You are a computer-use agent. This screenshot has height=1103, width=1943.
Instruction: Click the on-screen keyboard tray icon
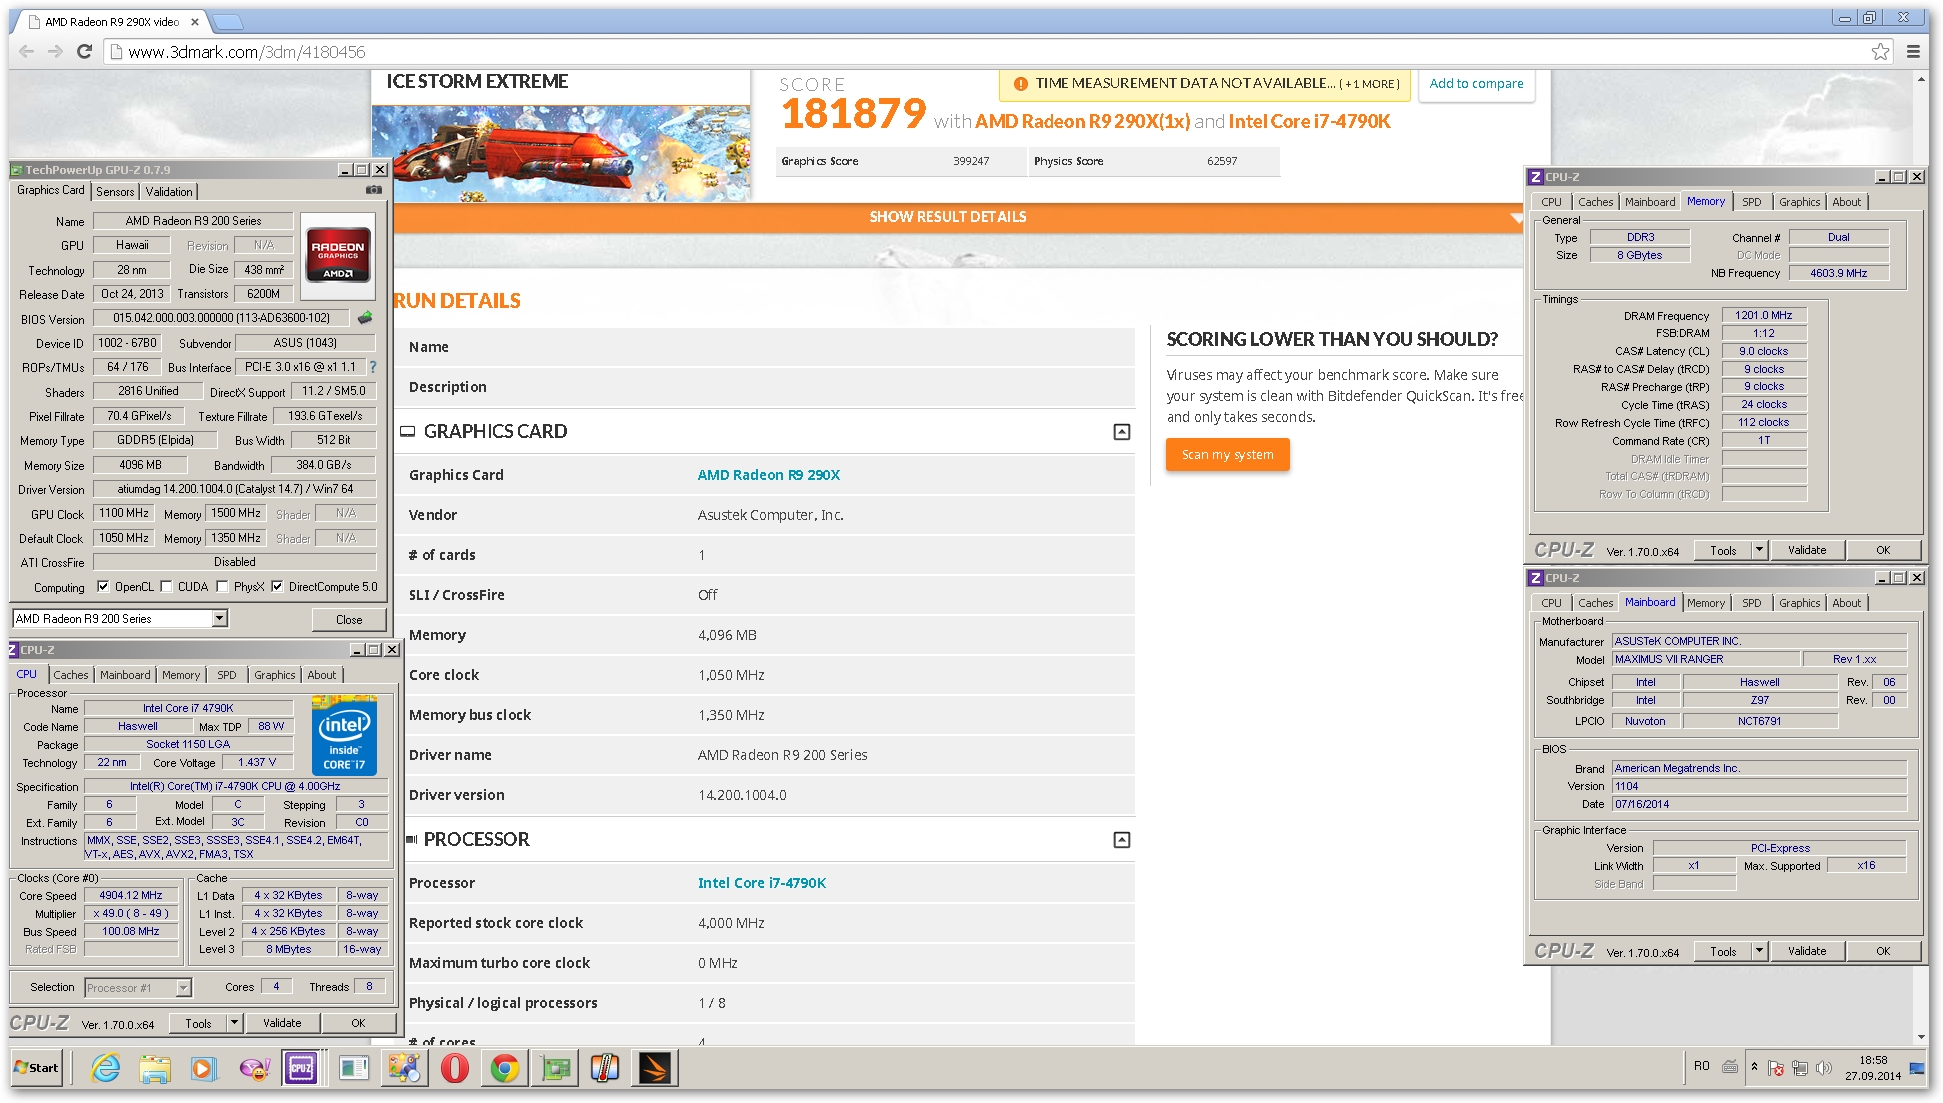click(x=1730, y=1067)
